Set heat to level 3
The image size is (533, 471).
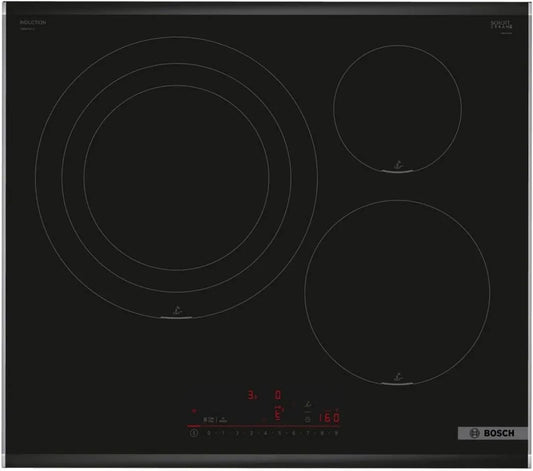251,433
